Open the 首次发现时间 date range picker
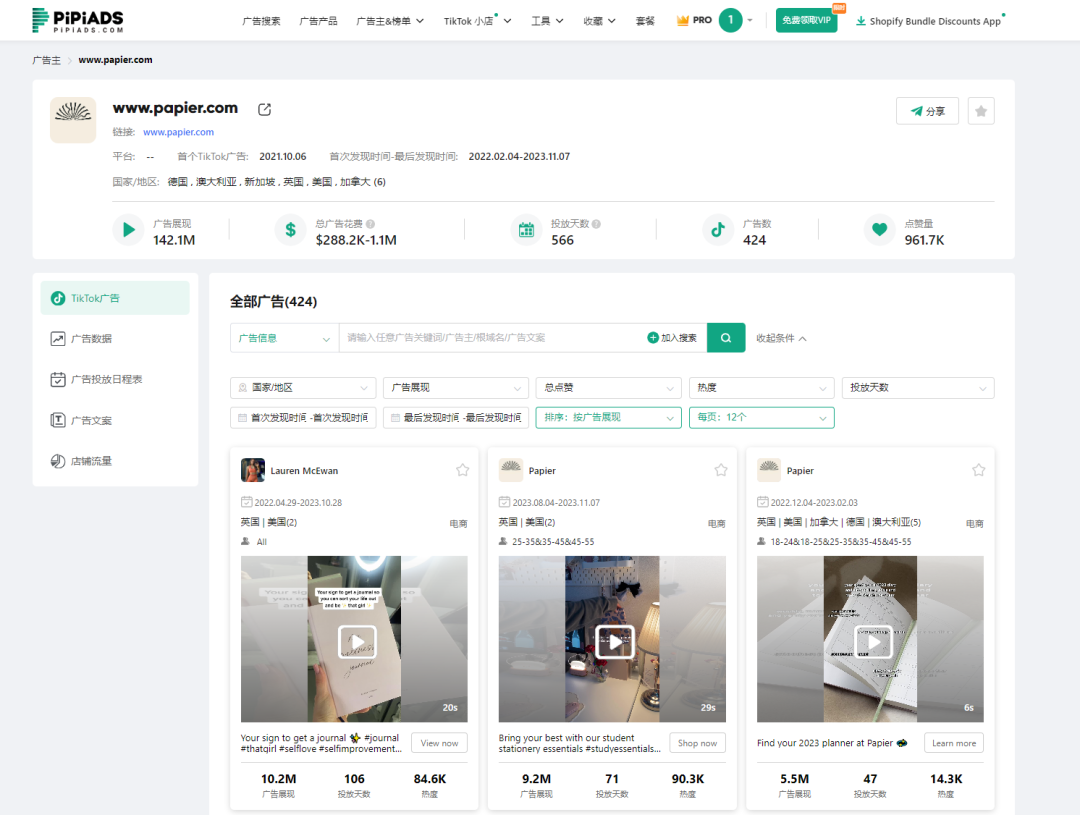The image size is (1080, 815). pos(303,417)
